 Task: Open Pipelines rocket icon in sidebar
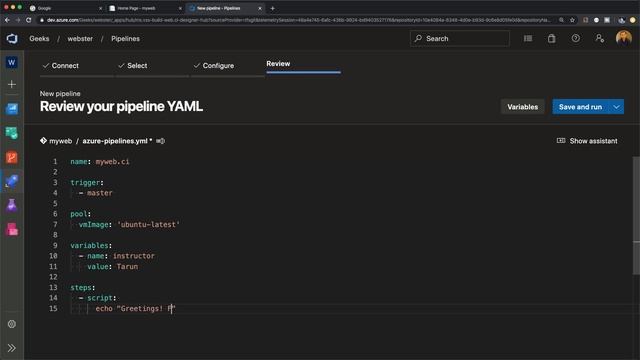(x=12, y=181)
